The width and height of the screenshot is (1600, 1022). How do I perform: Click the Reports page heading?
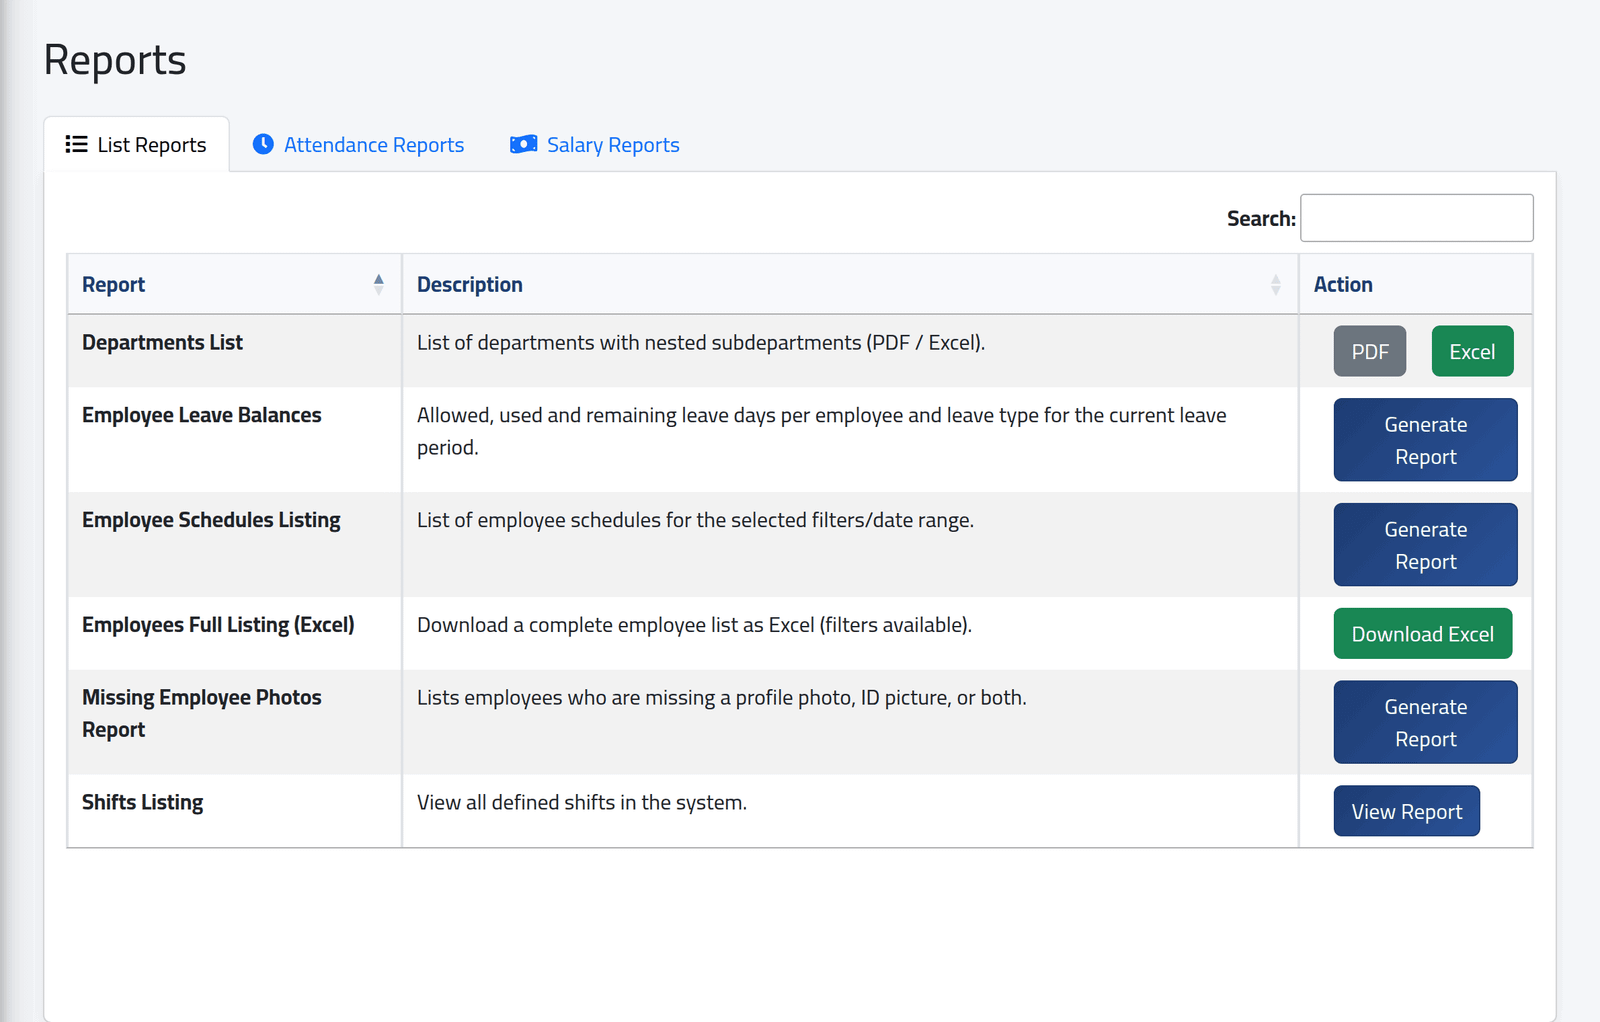coord(115,60)
